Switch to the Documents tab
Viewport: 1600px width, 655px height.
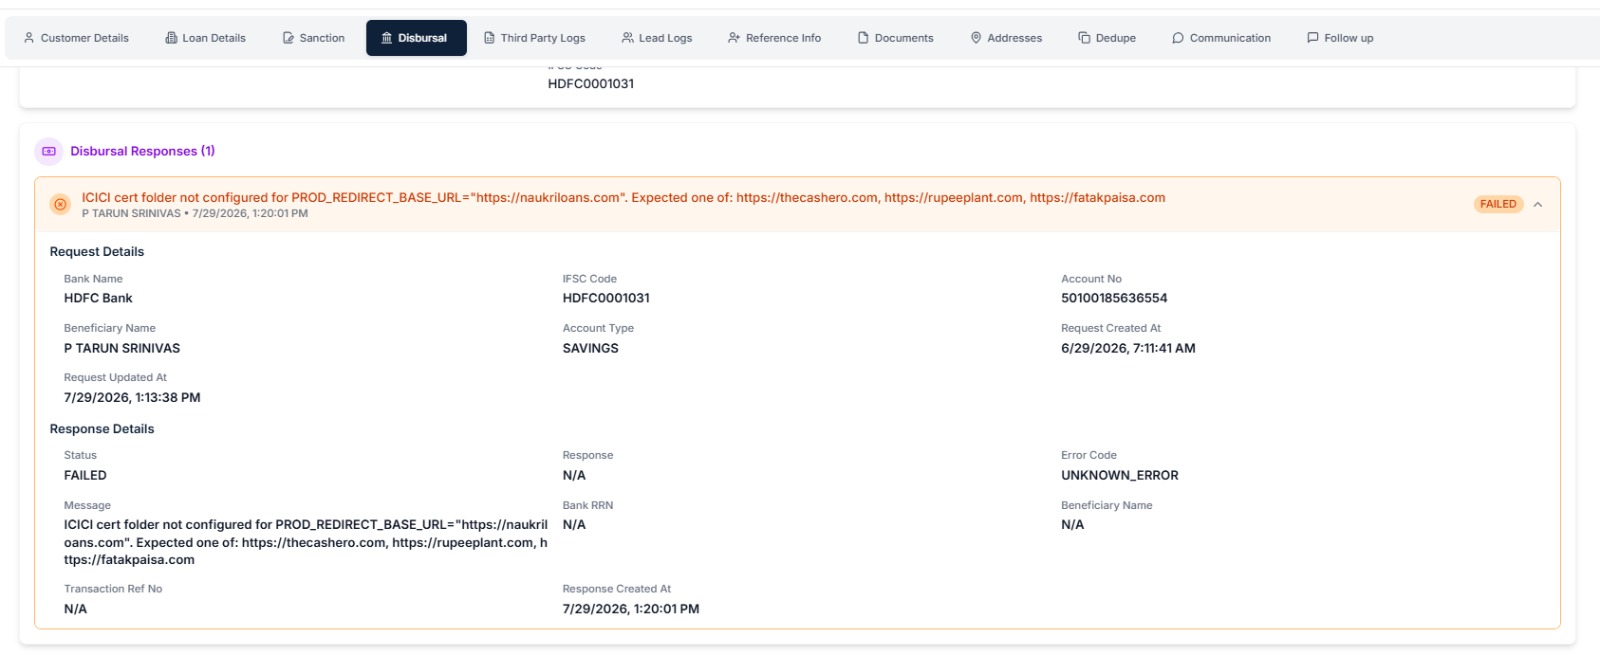pyautogui.click(x=895, y=38)
